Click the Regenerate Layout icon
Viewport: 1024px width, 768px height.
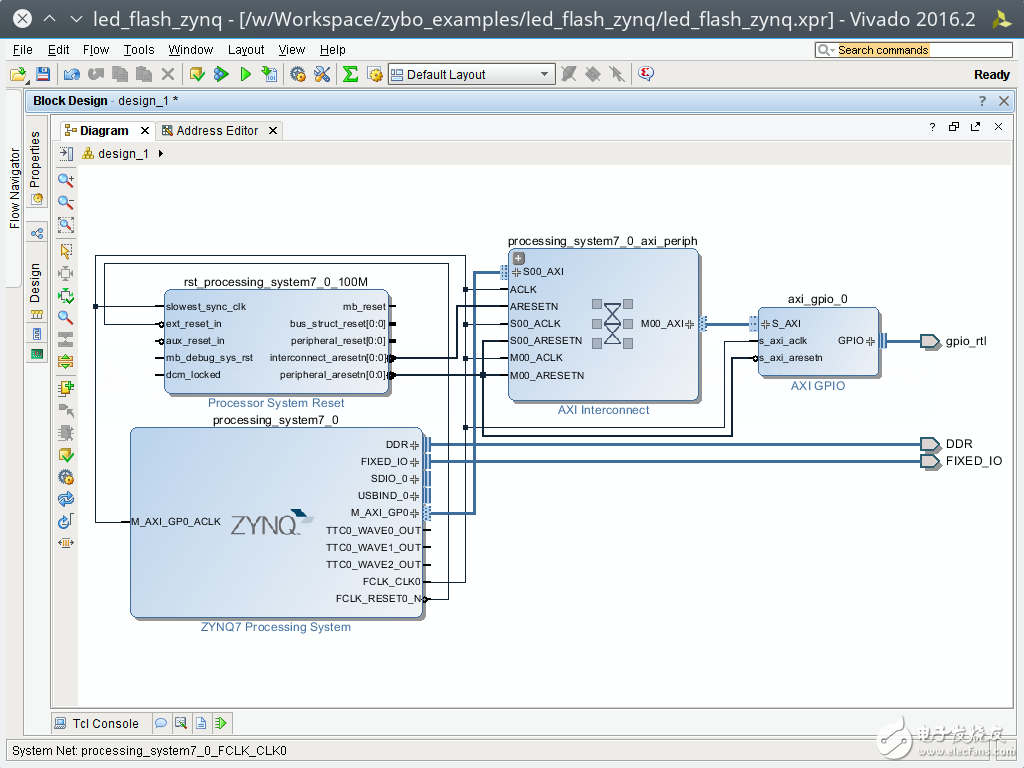click(x=66, y=498)
